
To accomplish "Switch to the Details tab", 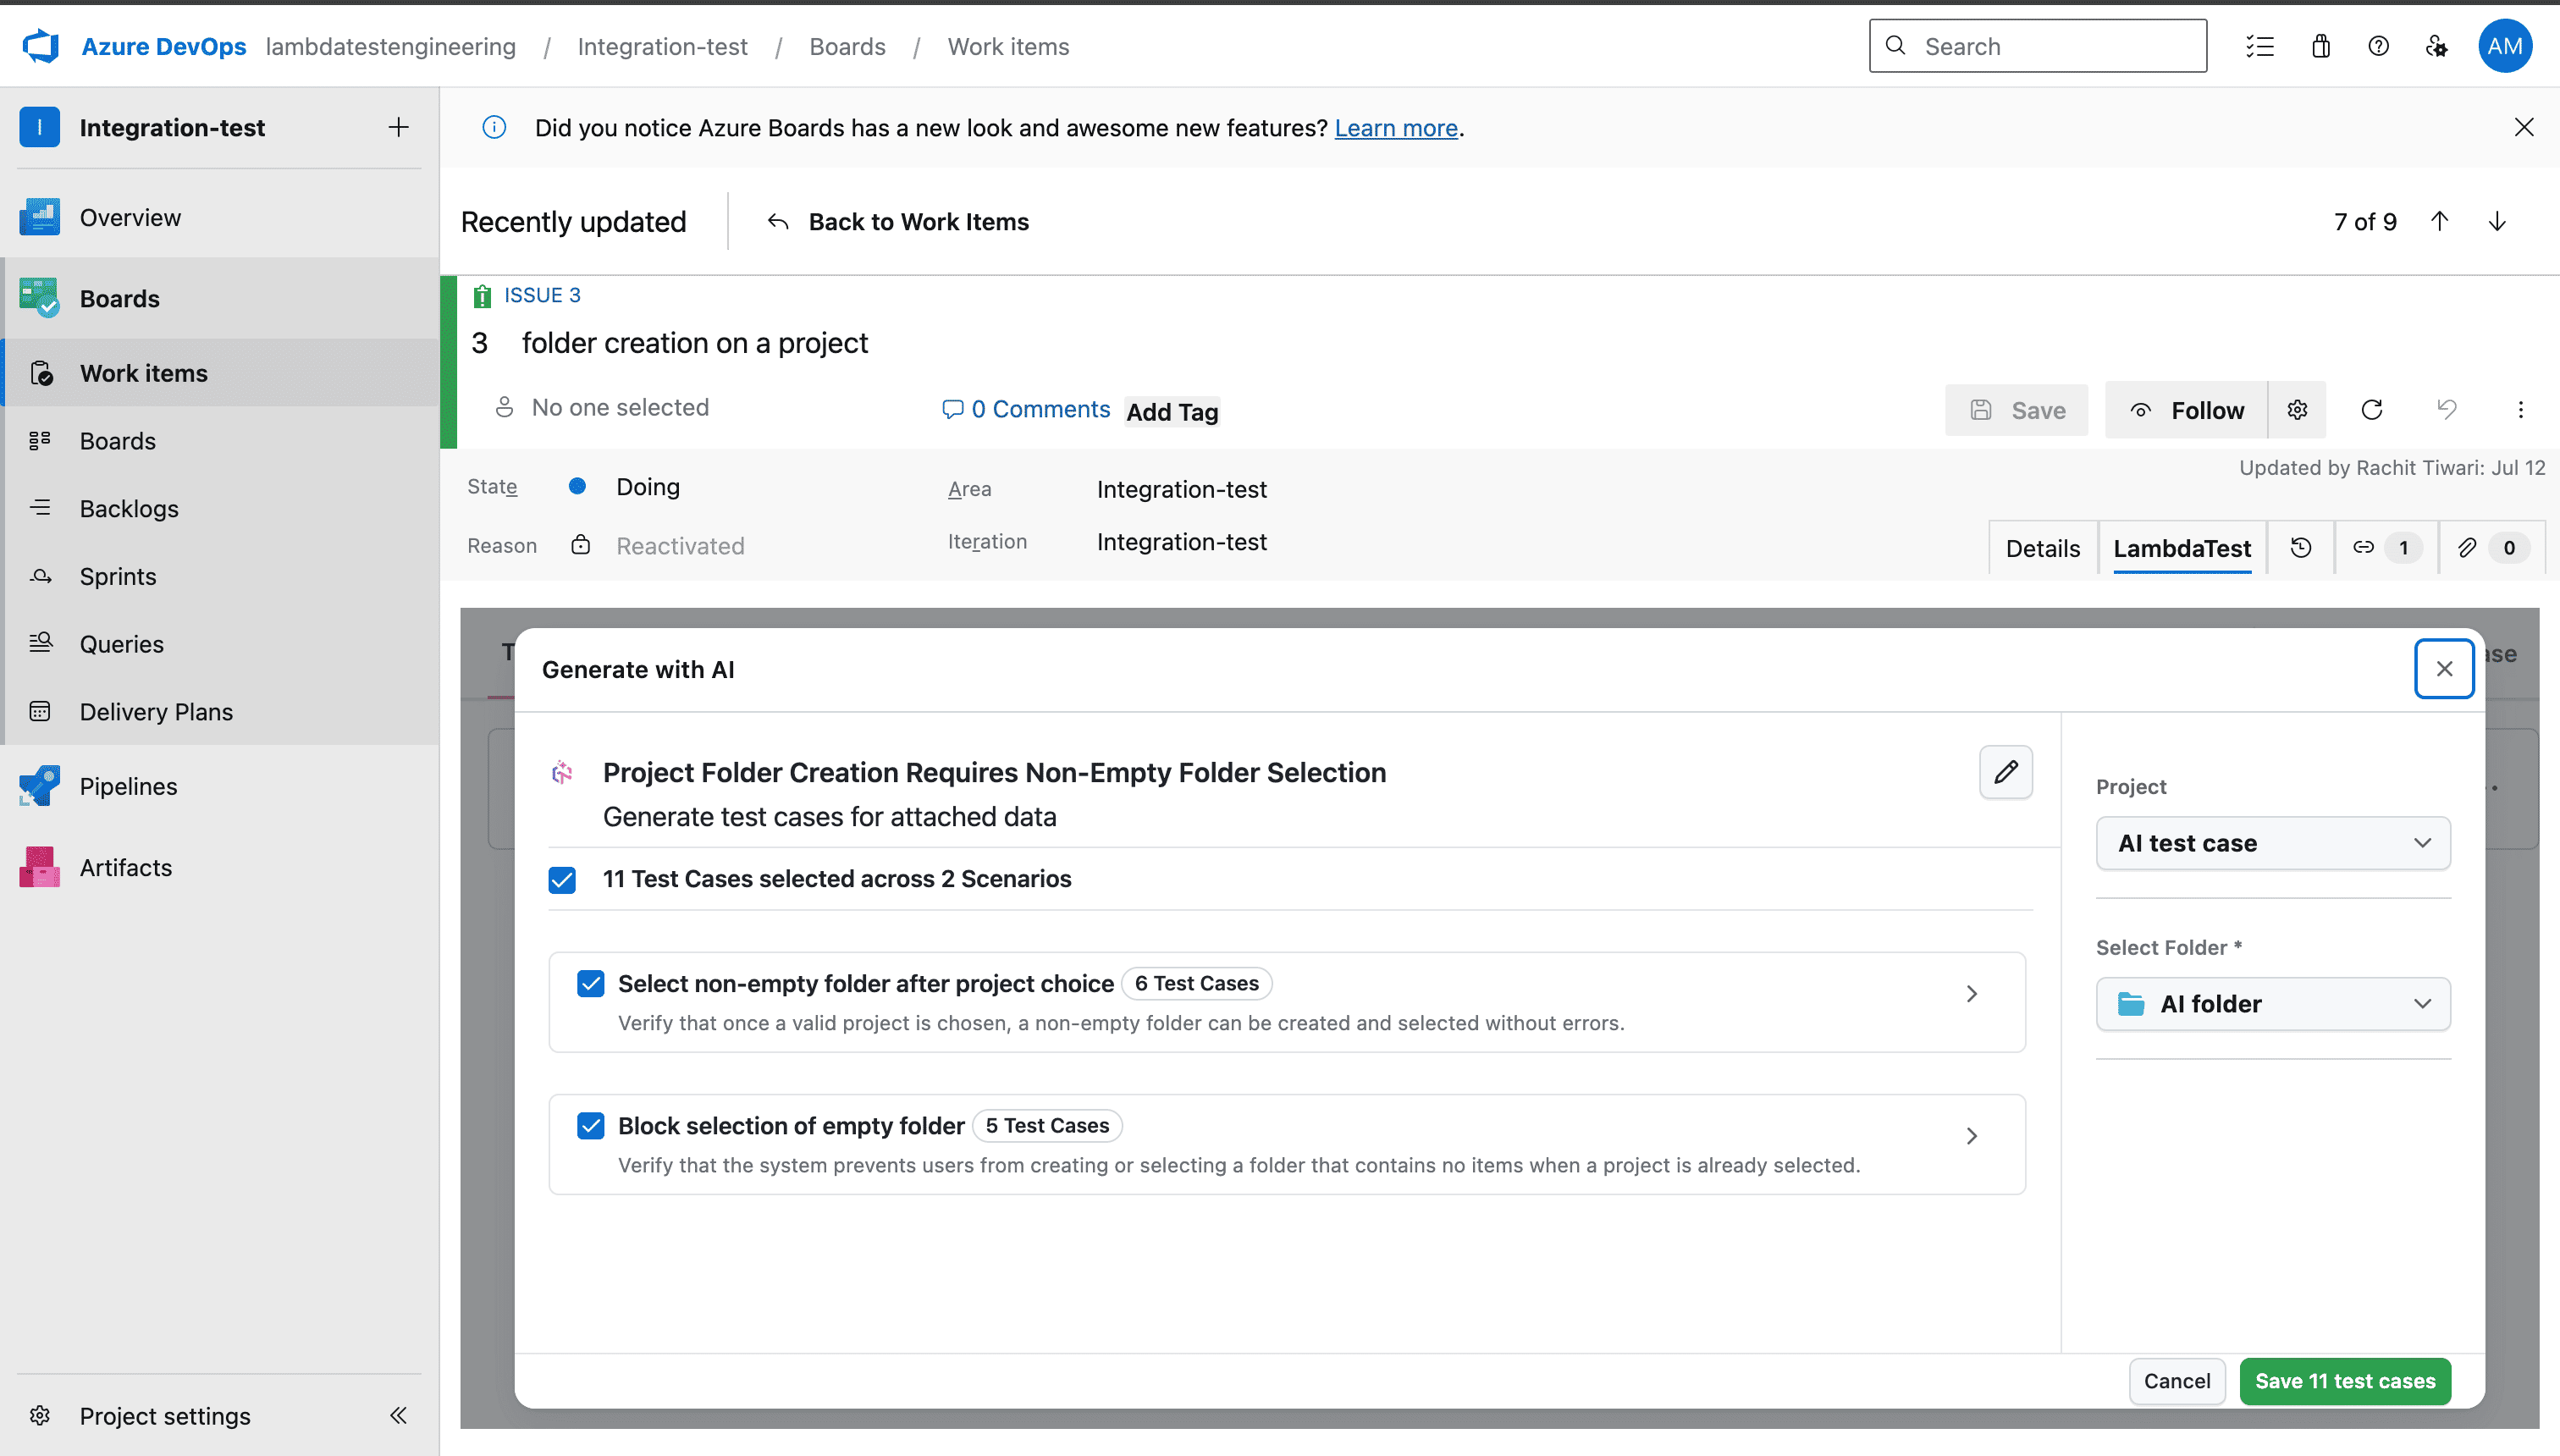I will 2042,548.
